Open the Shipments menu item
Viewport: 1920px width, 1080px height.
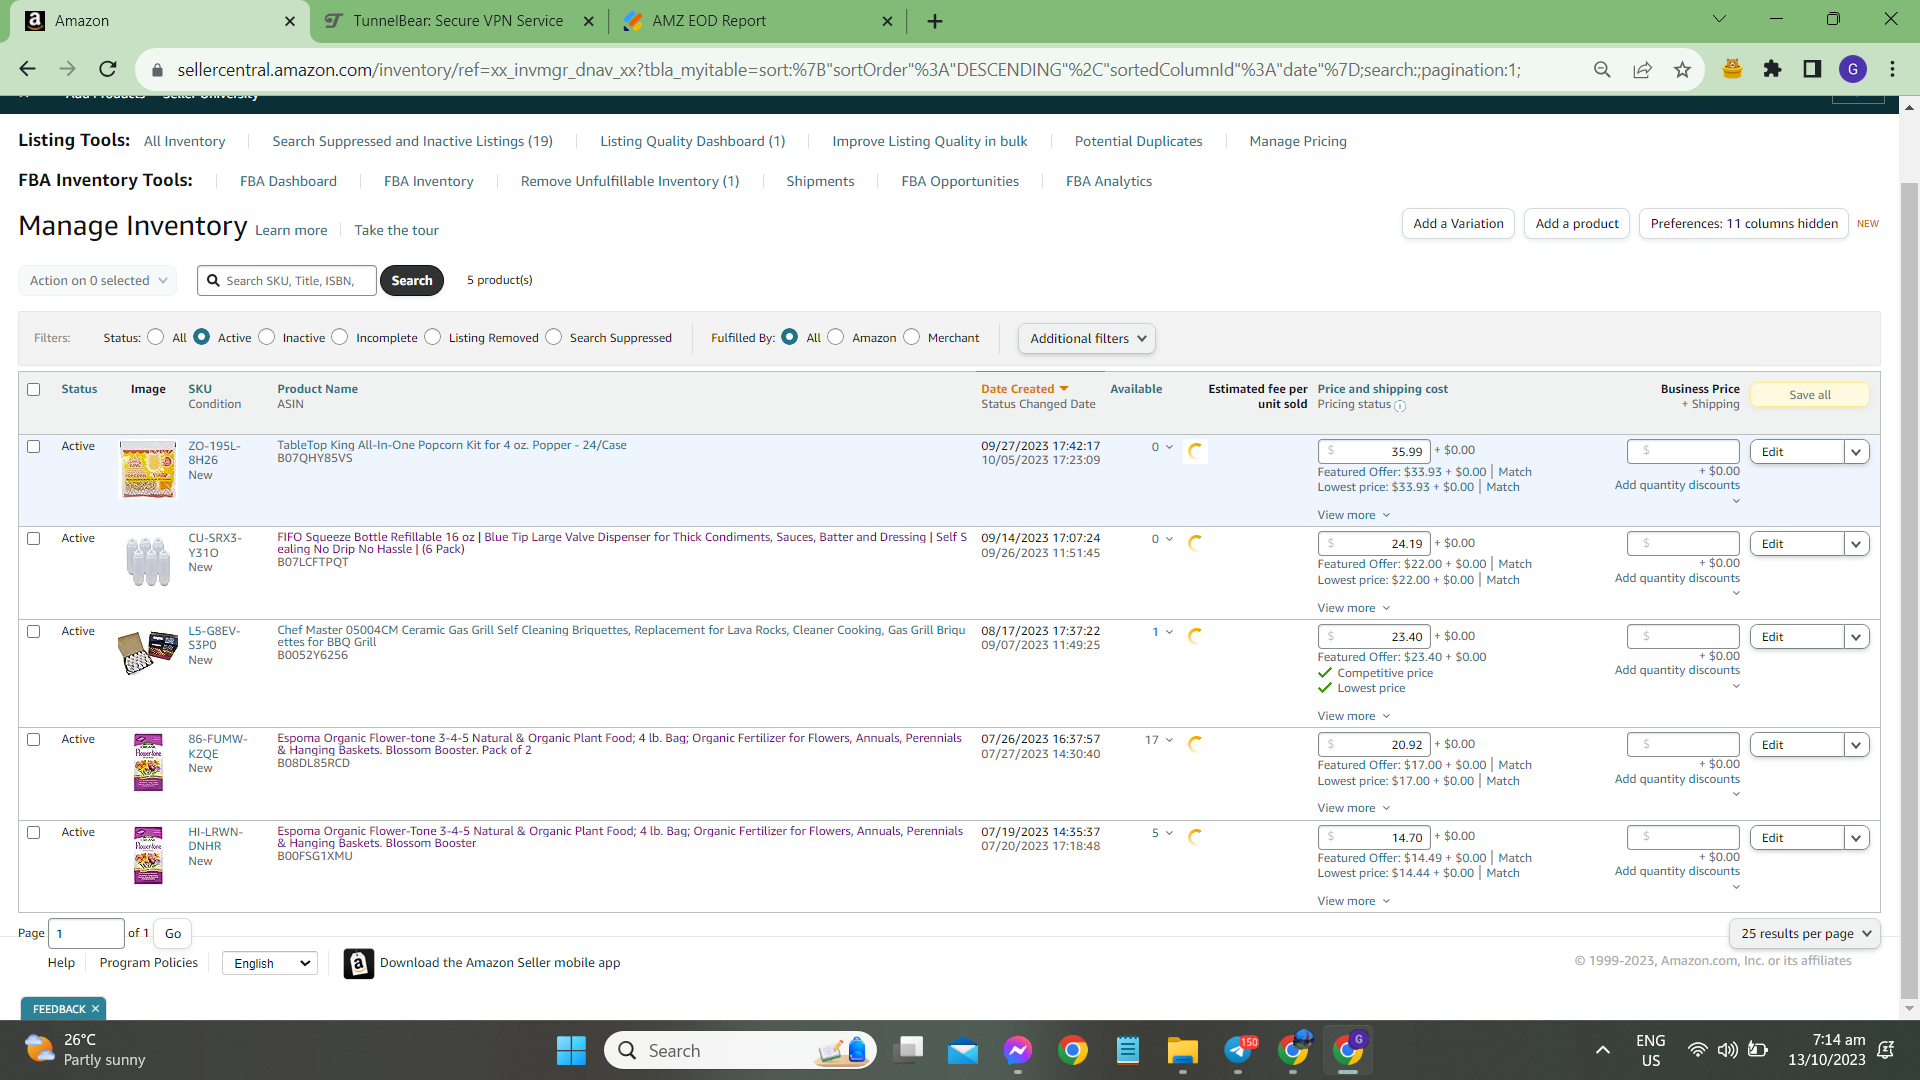coord(820,181)
